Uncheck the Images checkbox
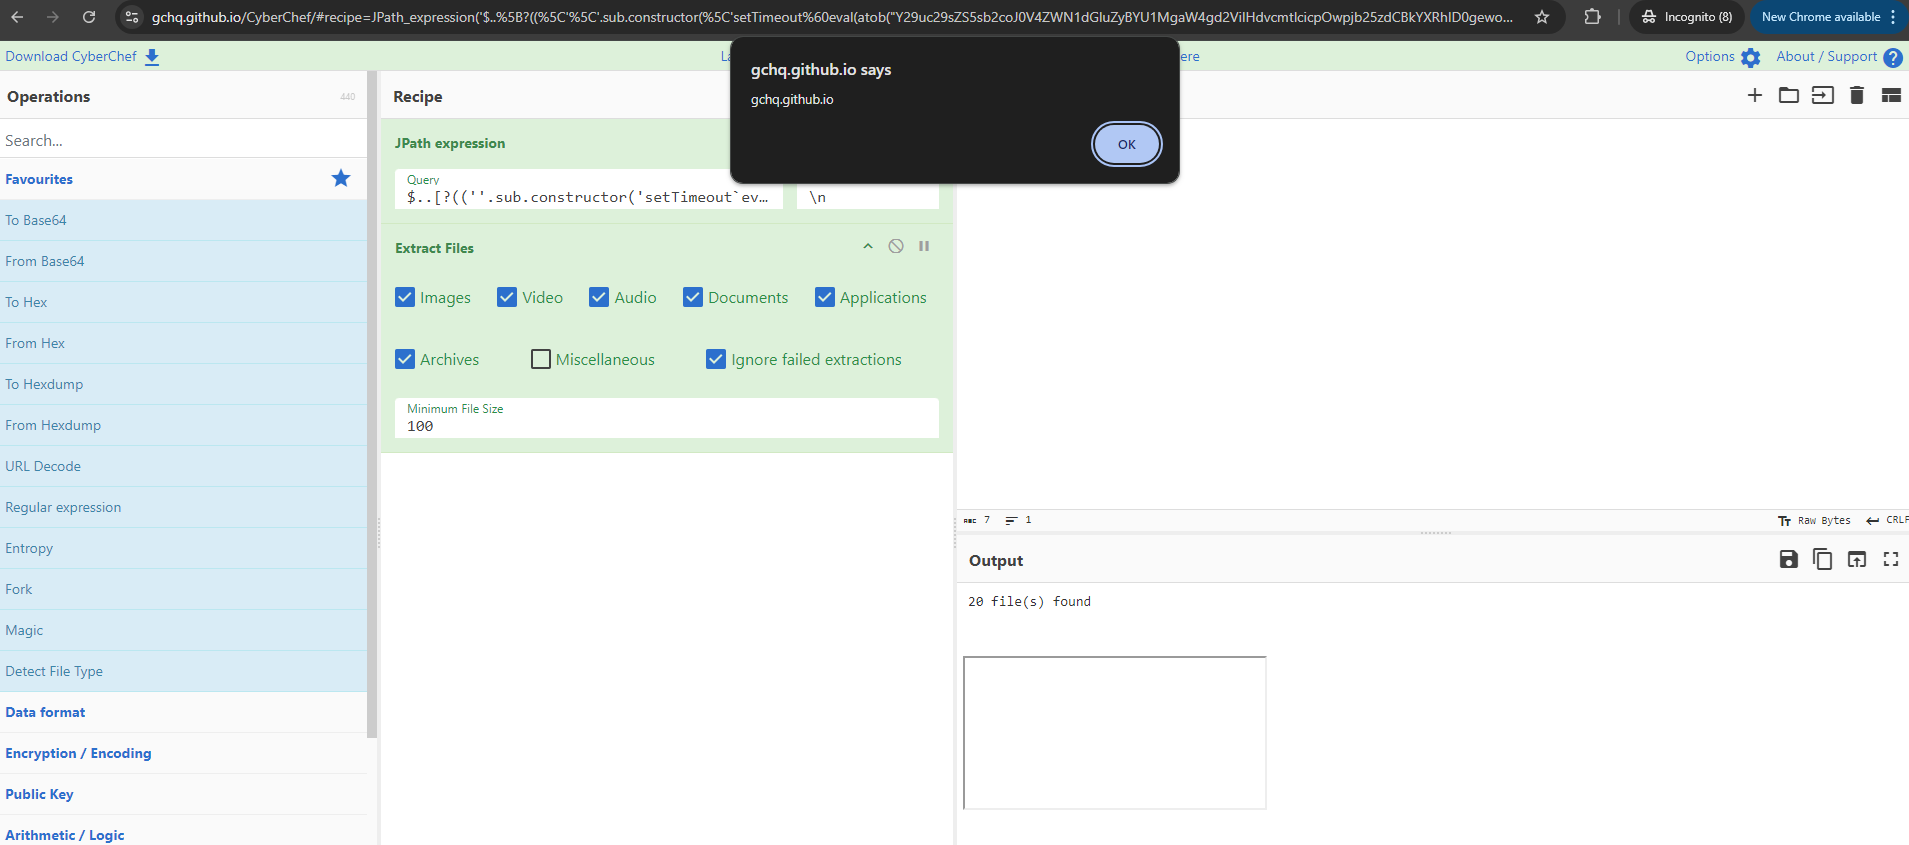The height and width of the screenshot is (845, 1909). (405, 297)
